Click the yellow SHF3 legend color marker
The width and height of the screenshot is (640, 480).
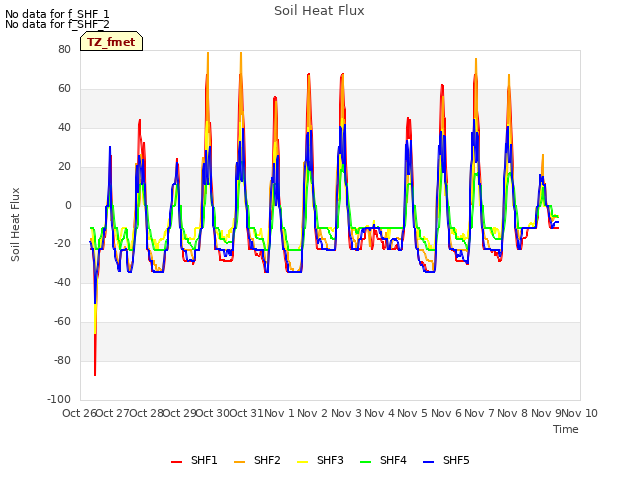click(x=302, y=462)
